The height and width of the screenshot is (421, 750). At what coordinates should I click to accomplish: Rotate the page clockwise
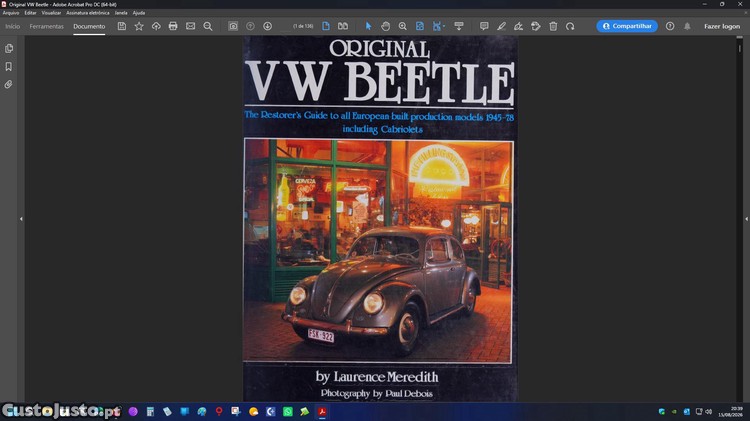pyautogui.click(x=570, y=26)
